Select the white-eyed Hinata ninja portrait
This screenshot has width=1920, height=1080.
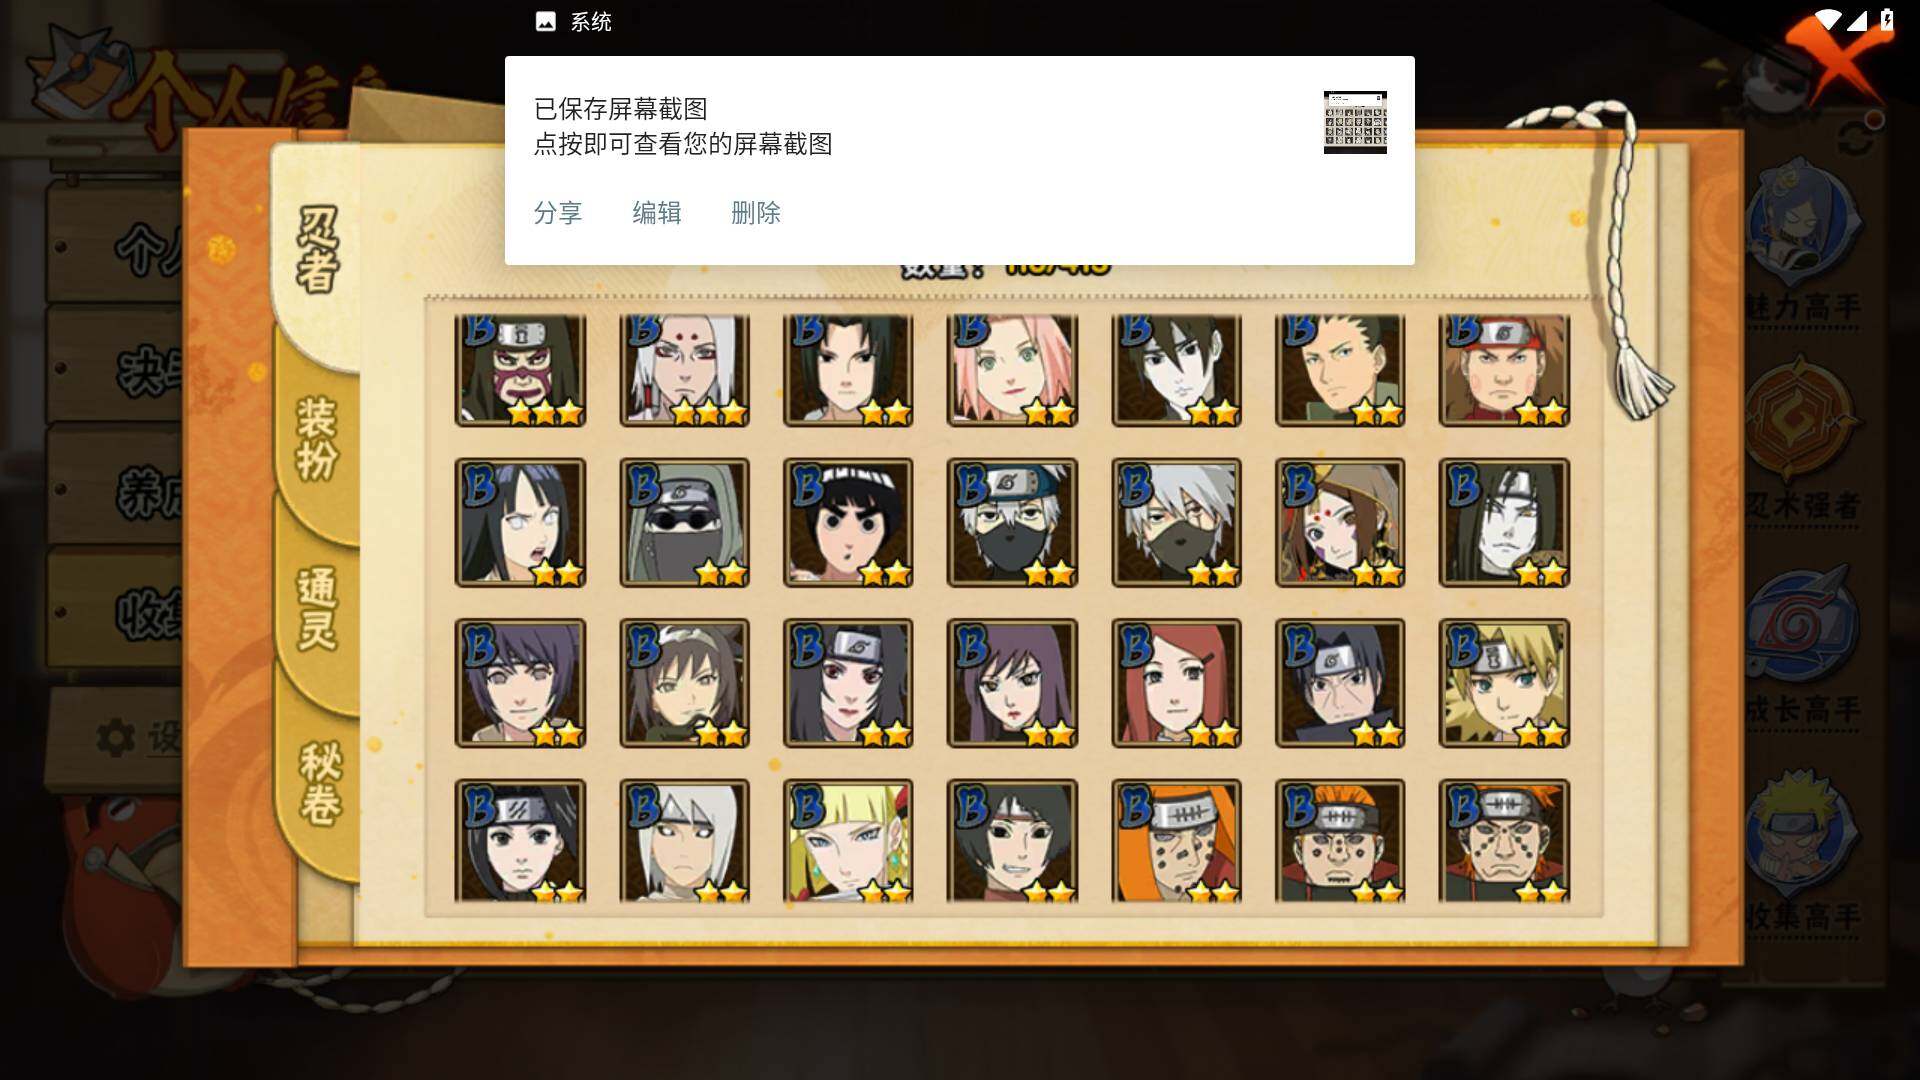pyautogui.click(x=520, y=522)
